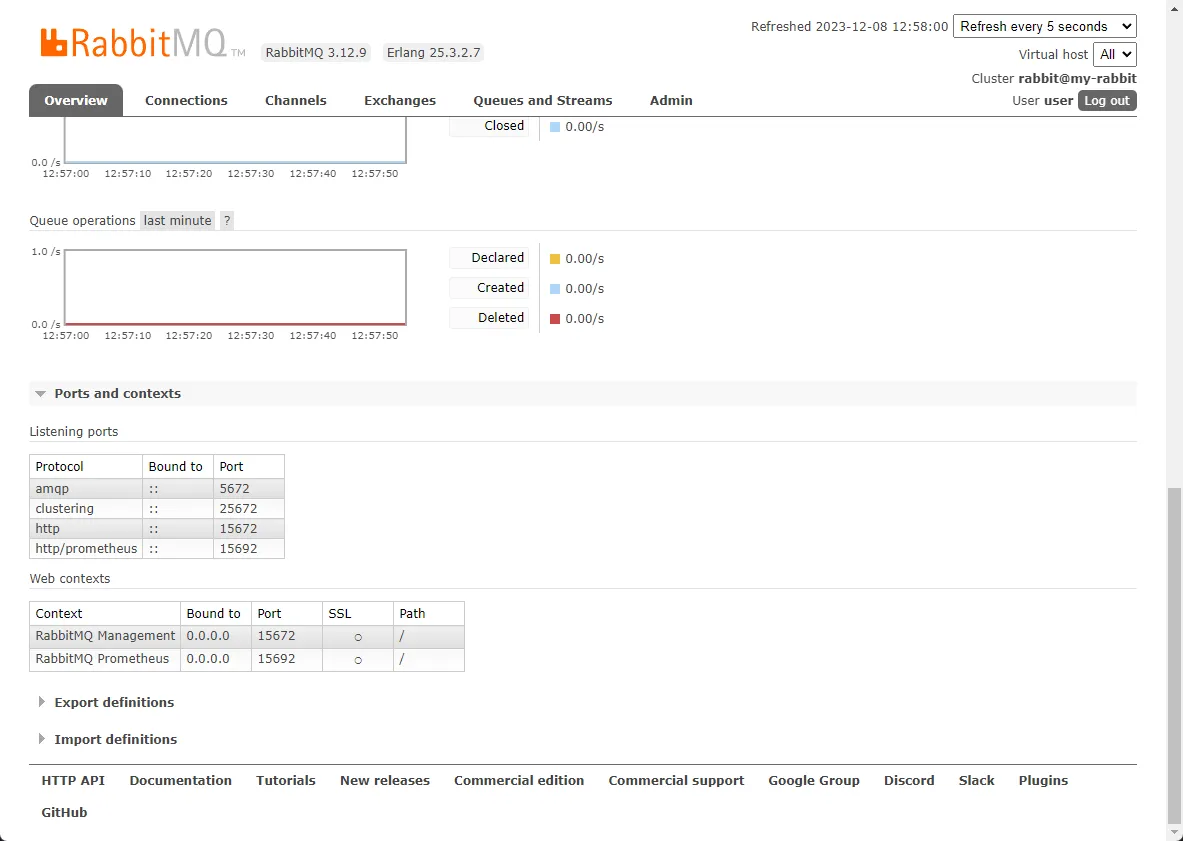
Task: Click the red Deleted legend swatch
Action: point(555,319)
